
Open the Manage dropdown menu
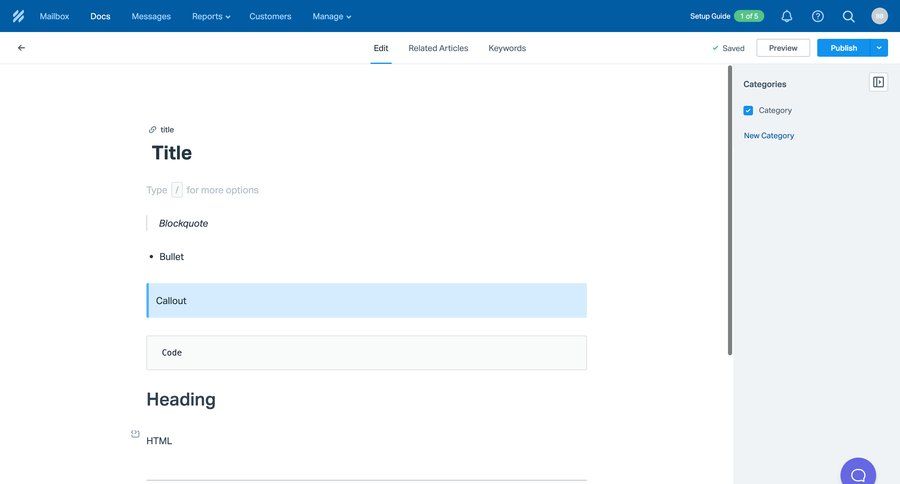point(332,16)
